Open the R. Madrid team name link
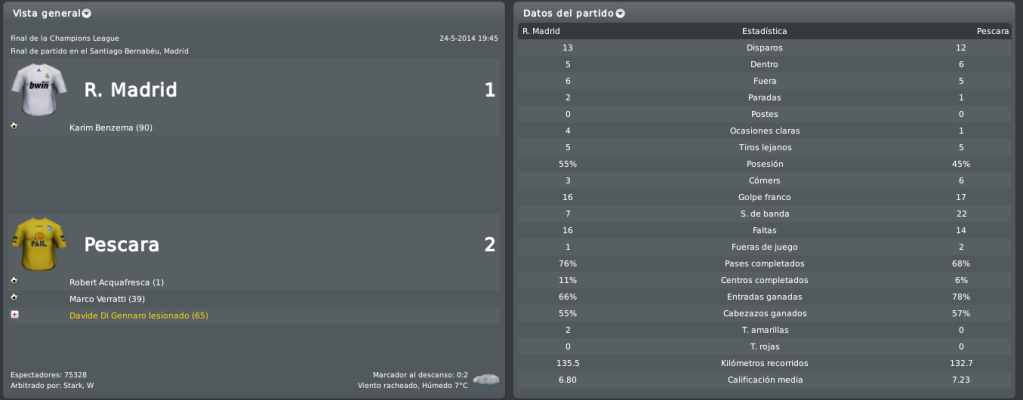The image size is (1023, 400). pos(130,90)
